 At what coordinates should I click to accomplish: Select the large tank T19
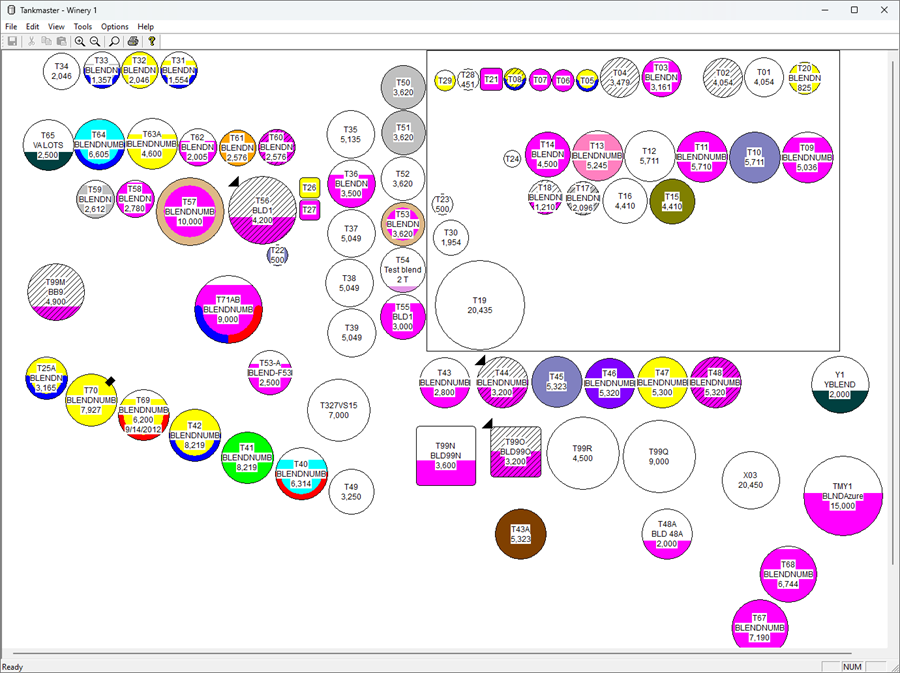pyautogui.click(x=479, y=305)
